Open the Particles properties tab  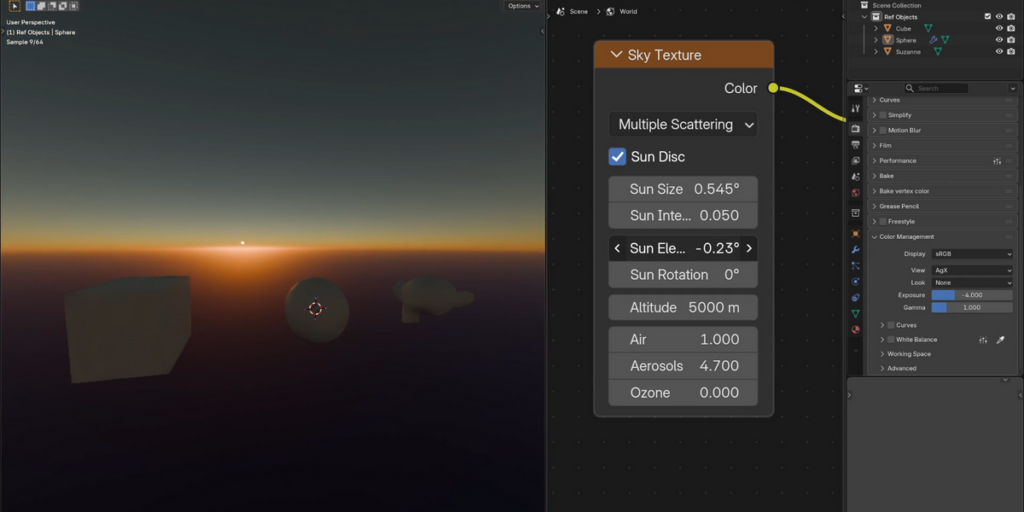point(856,266)
